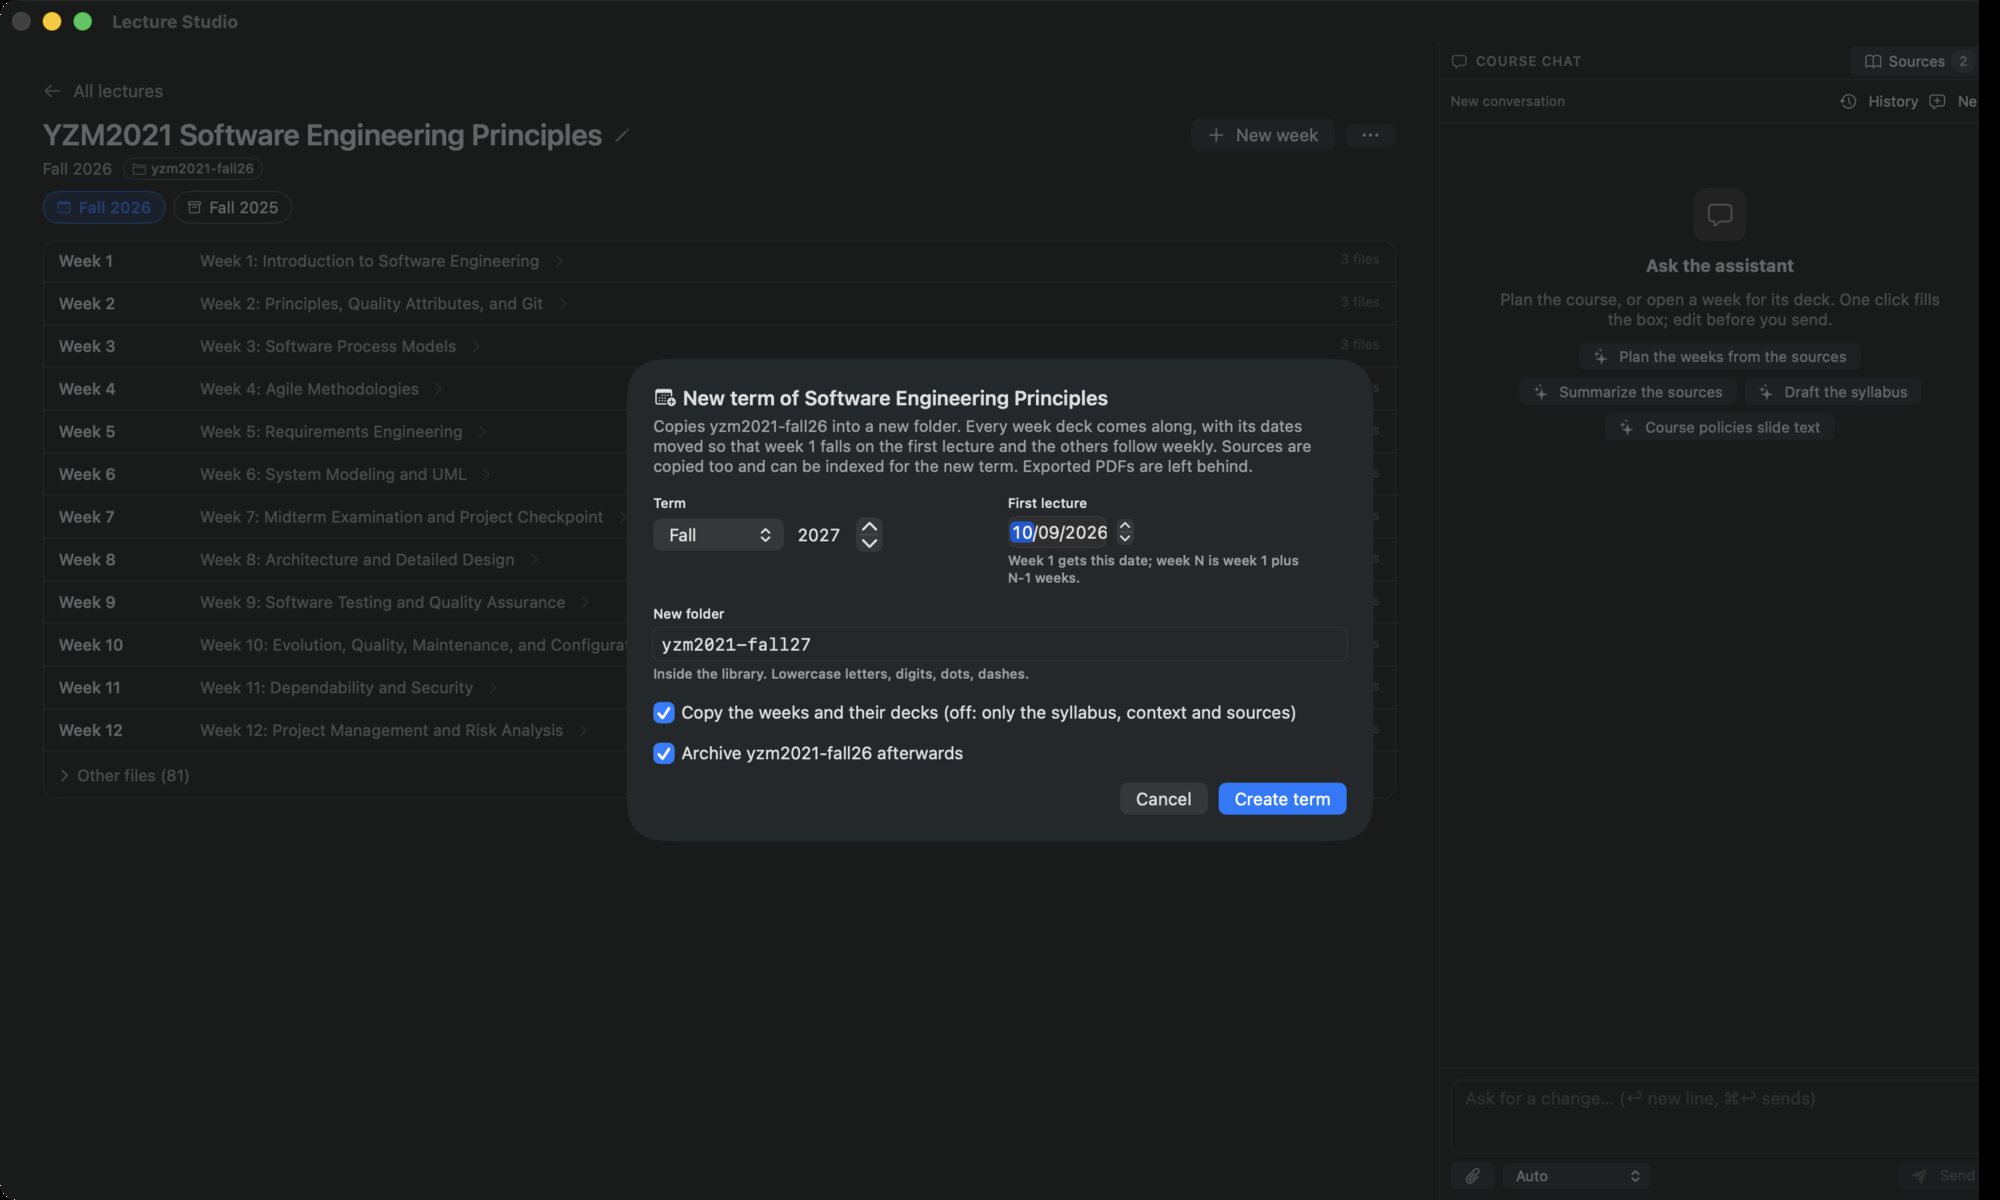Increase the term year with up arrow
Viewport: 2000px width, 1200px height.
869,526
